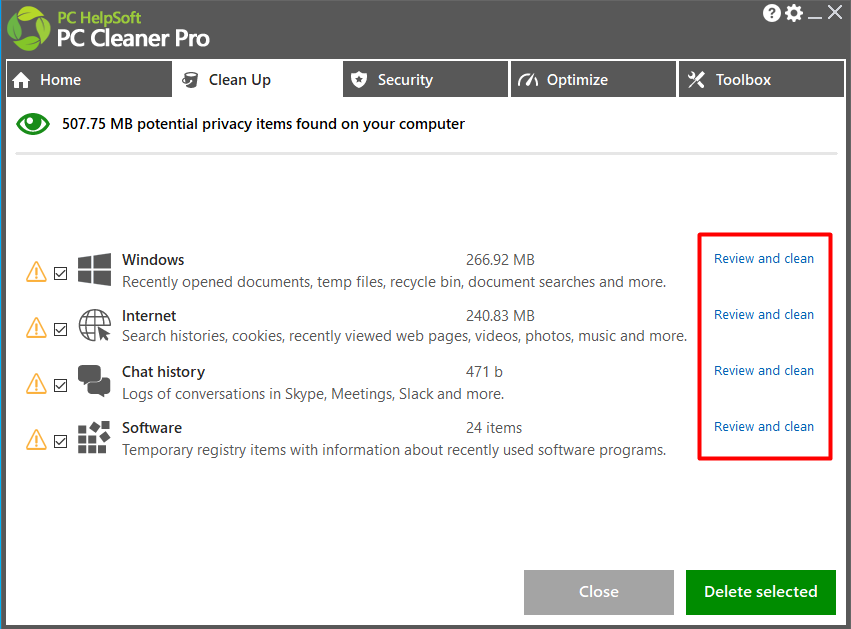
Task: Click description 'Logs of conversations in Skype'
Action: coord(313,394)
